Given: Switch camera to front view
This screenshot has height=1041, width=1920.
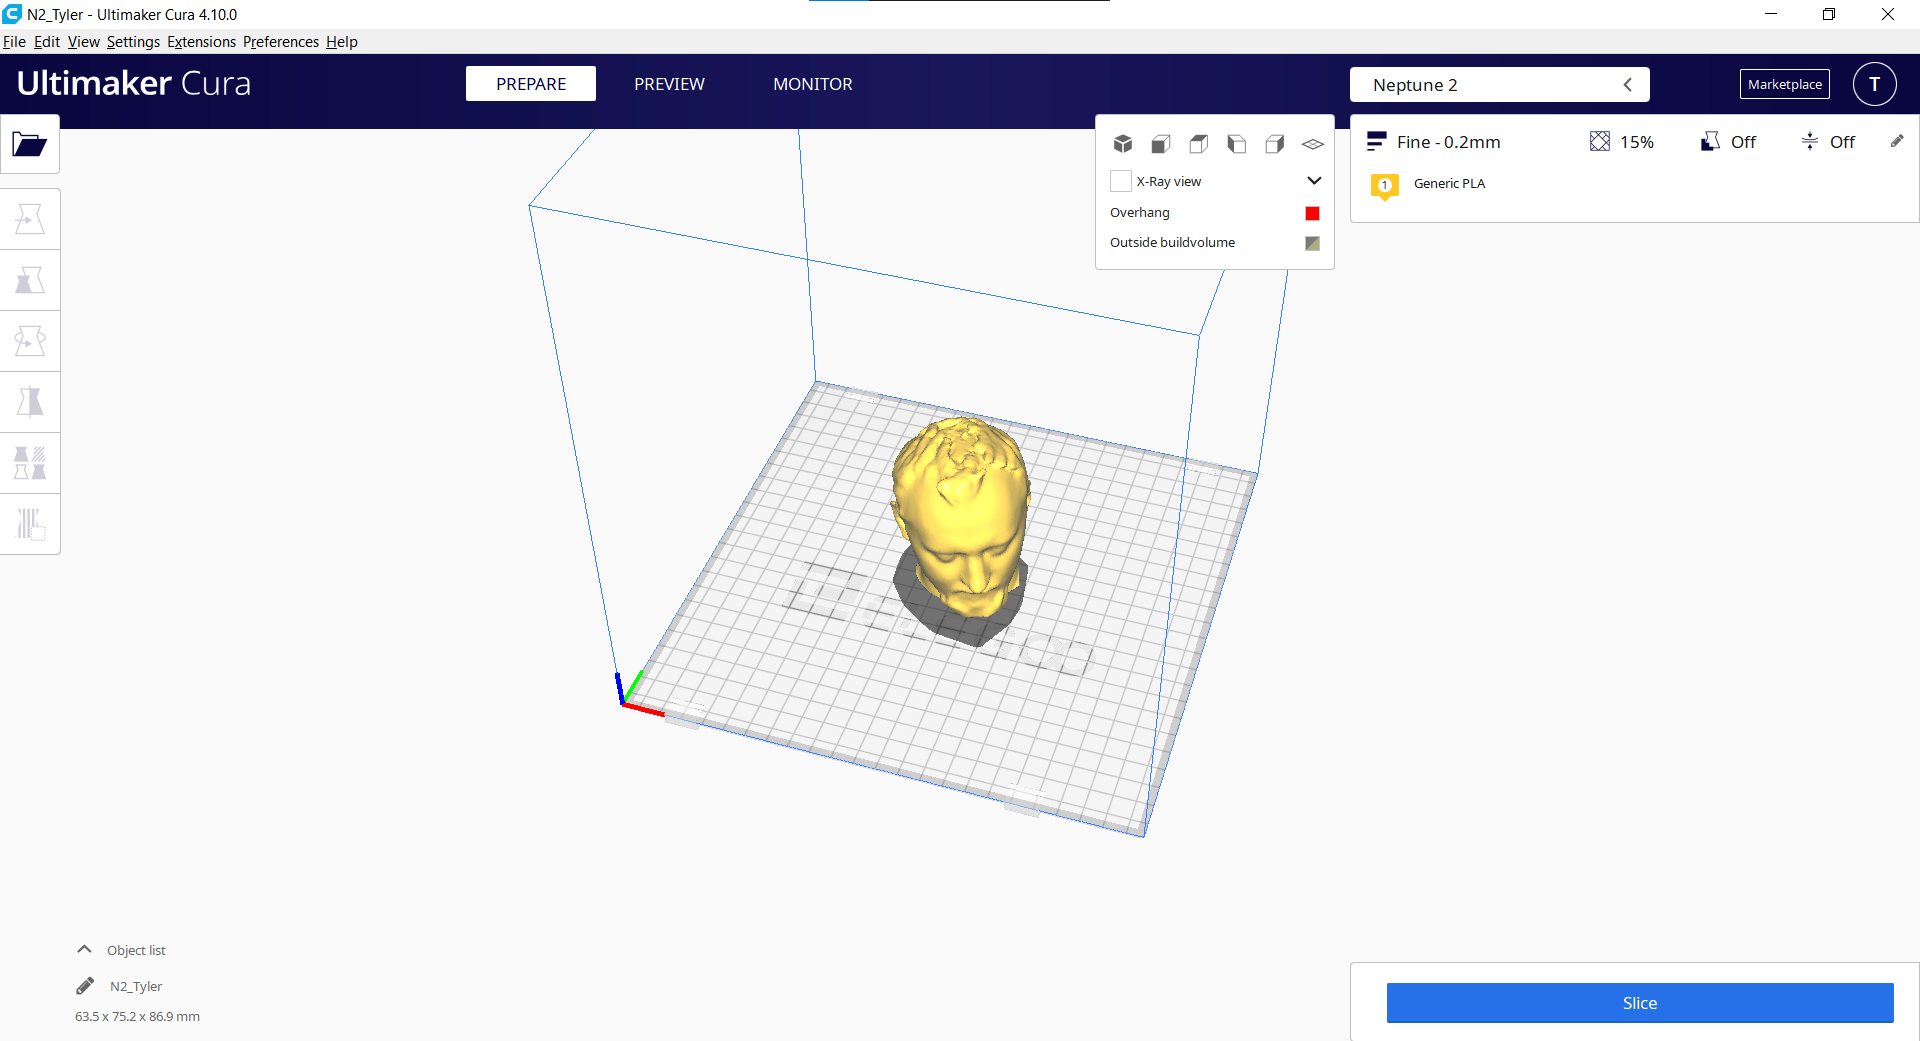Looking at the screenshot, I should [x=1161, y=144].
